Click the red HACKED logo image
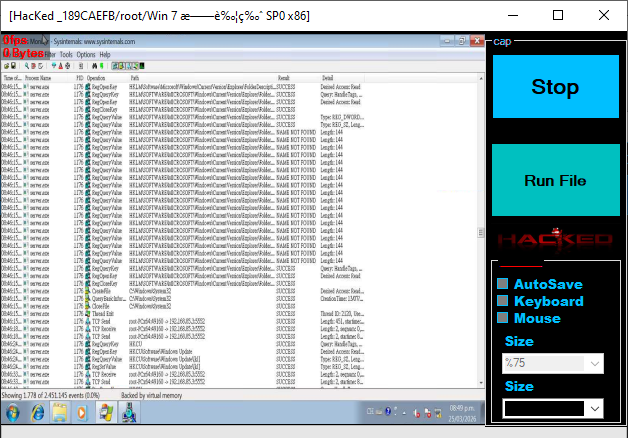The image size is (628, 438). coord(555,239)
